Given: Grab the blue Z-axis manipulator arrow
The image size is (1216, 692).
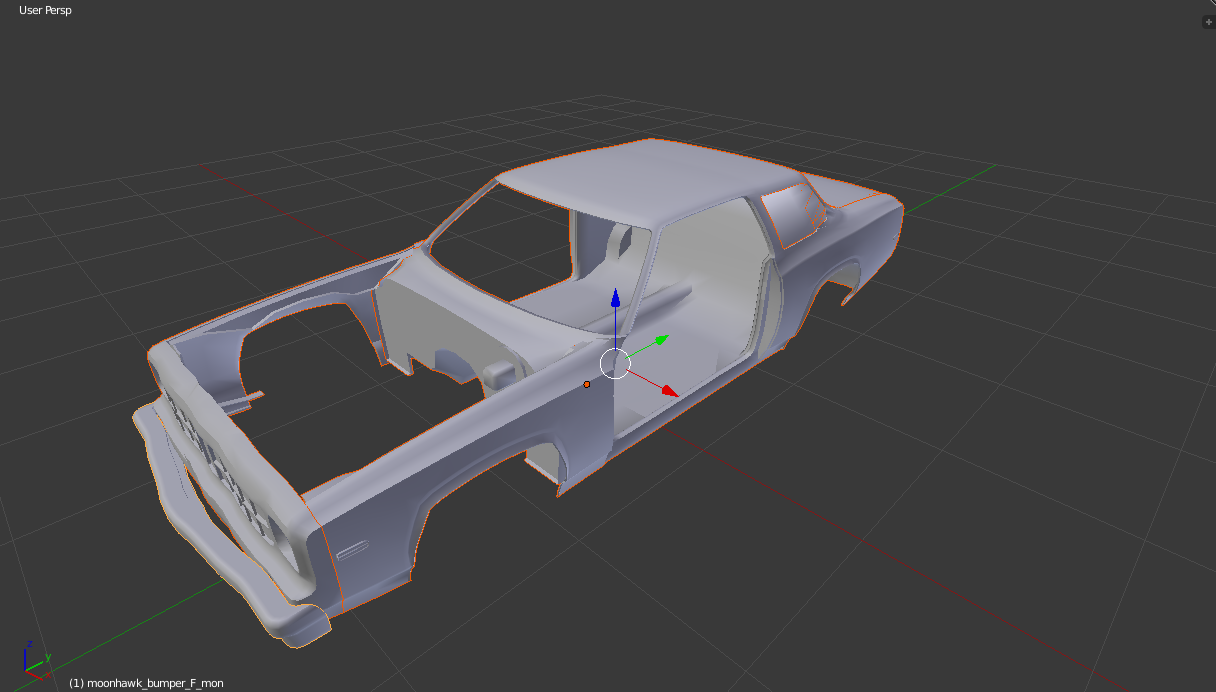Looking at the screenshot, I should [616, 298].
